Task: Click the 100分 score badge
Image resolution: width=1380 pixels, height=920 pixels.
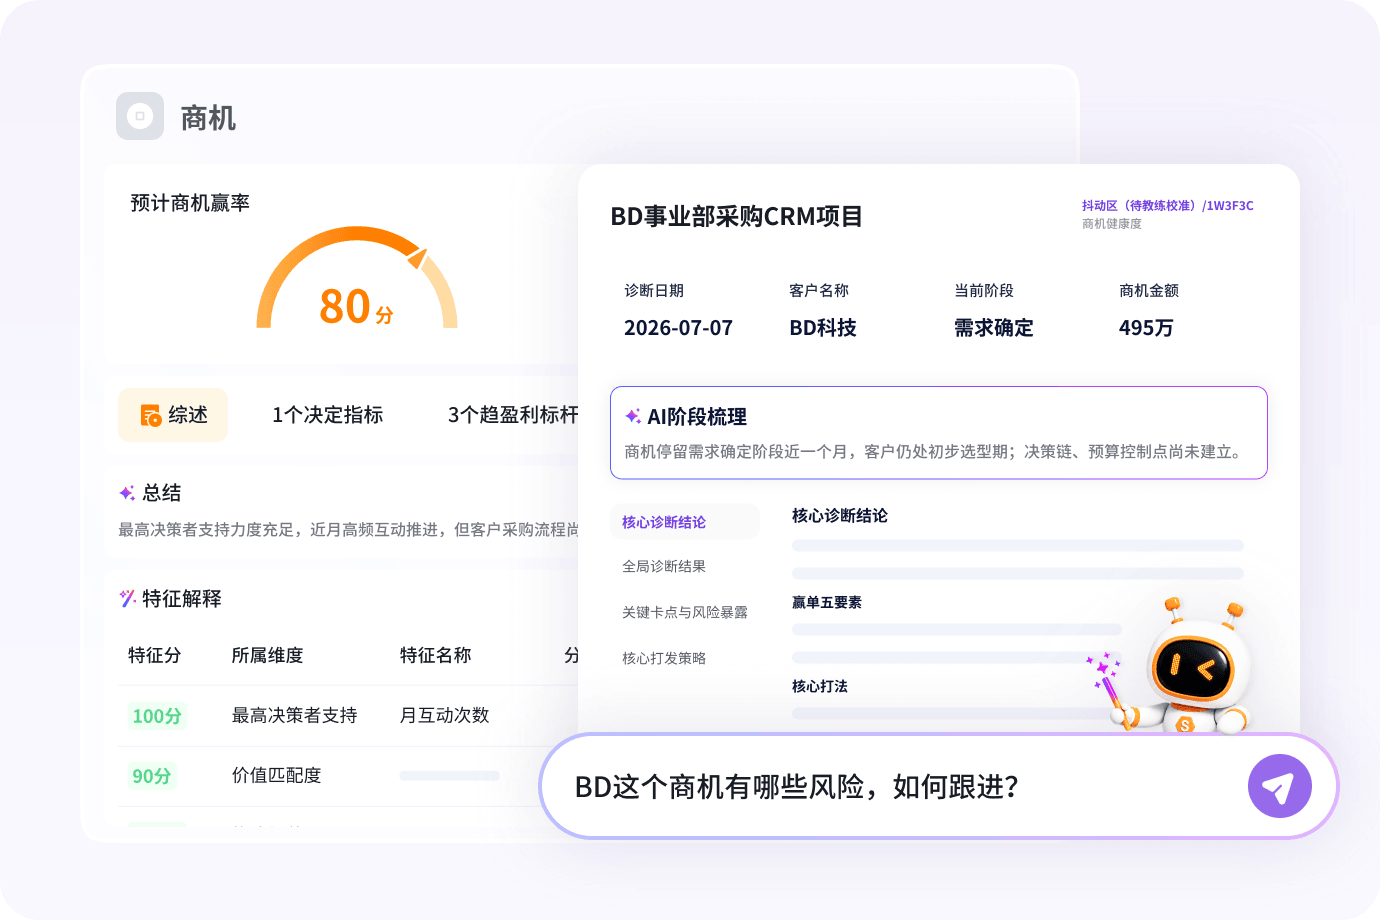Action: [157, 716]
